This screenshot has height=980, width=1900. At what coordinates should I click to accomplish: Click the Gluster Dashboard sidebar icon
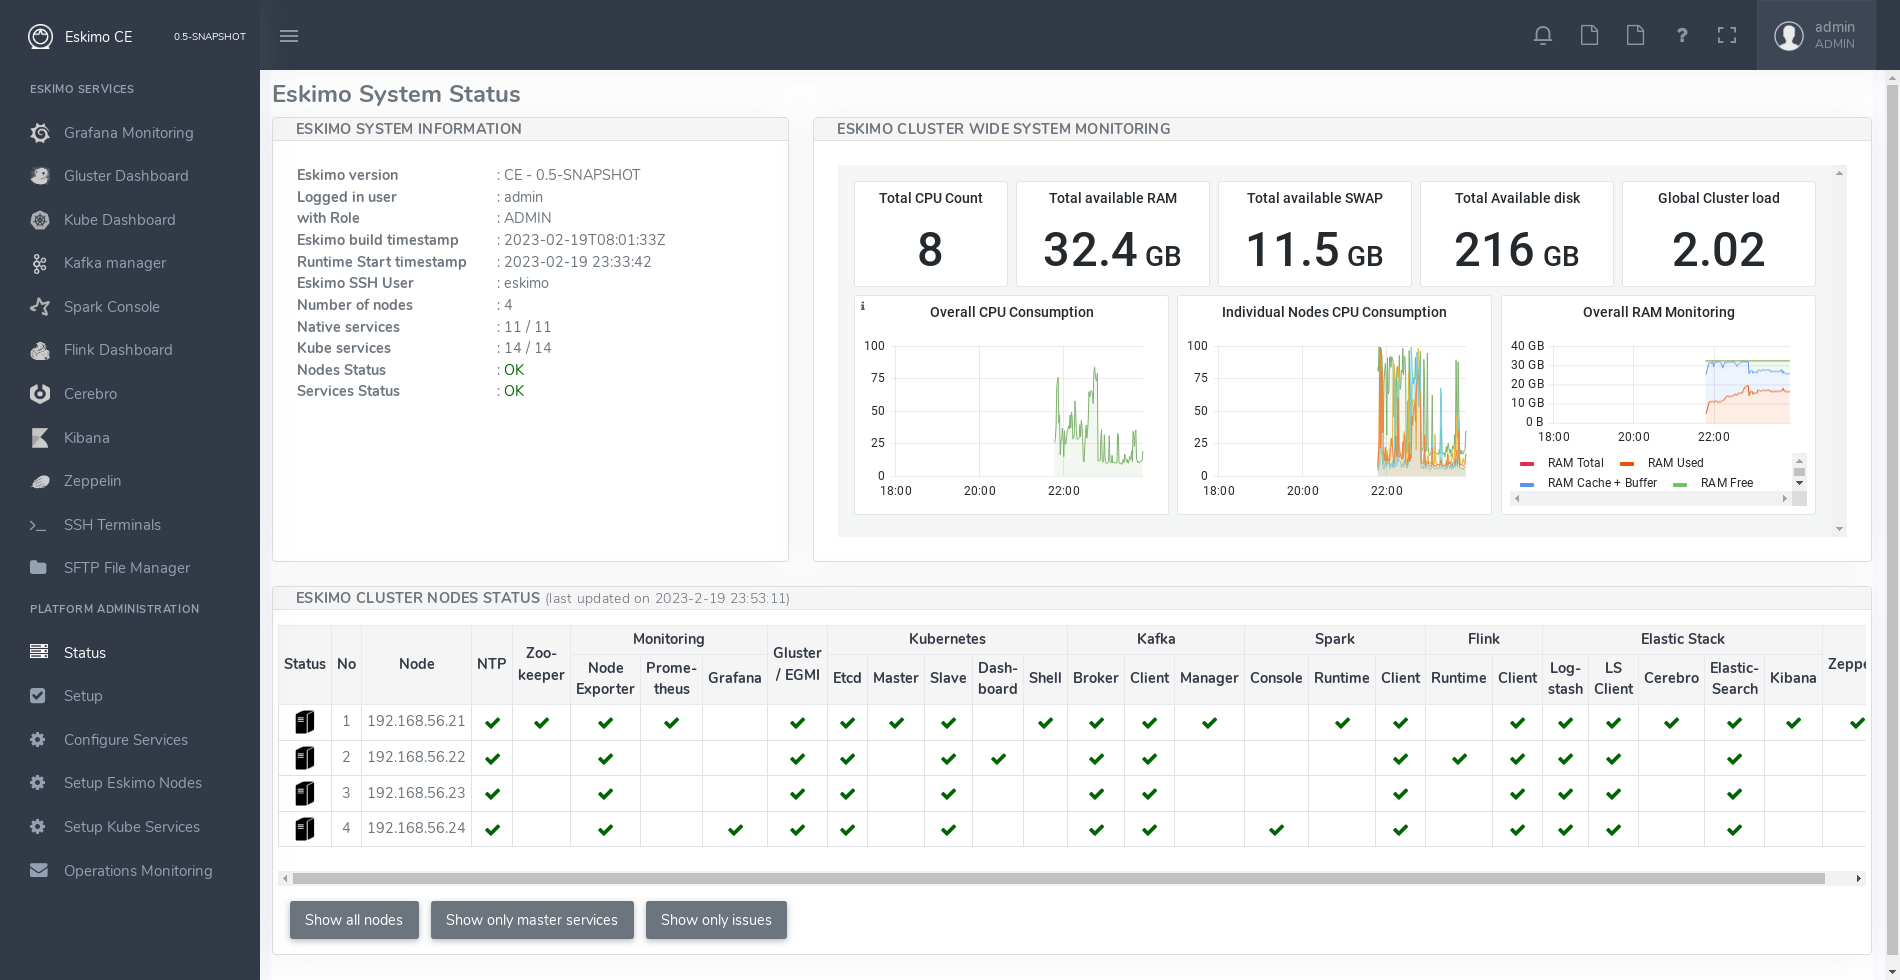click(39, 176)
